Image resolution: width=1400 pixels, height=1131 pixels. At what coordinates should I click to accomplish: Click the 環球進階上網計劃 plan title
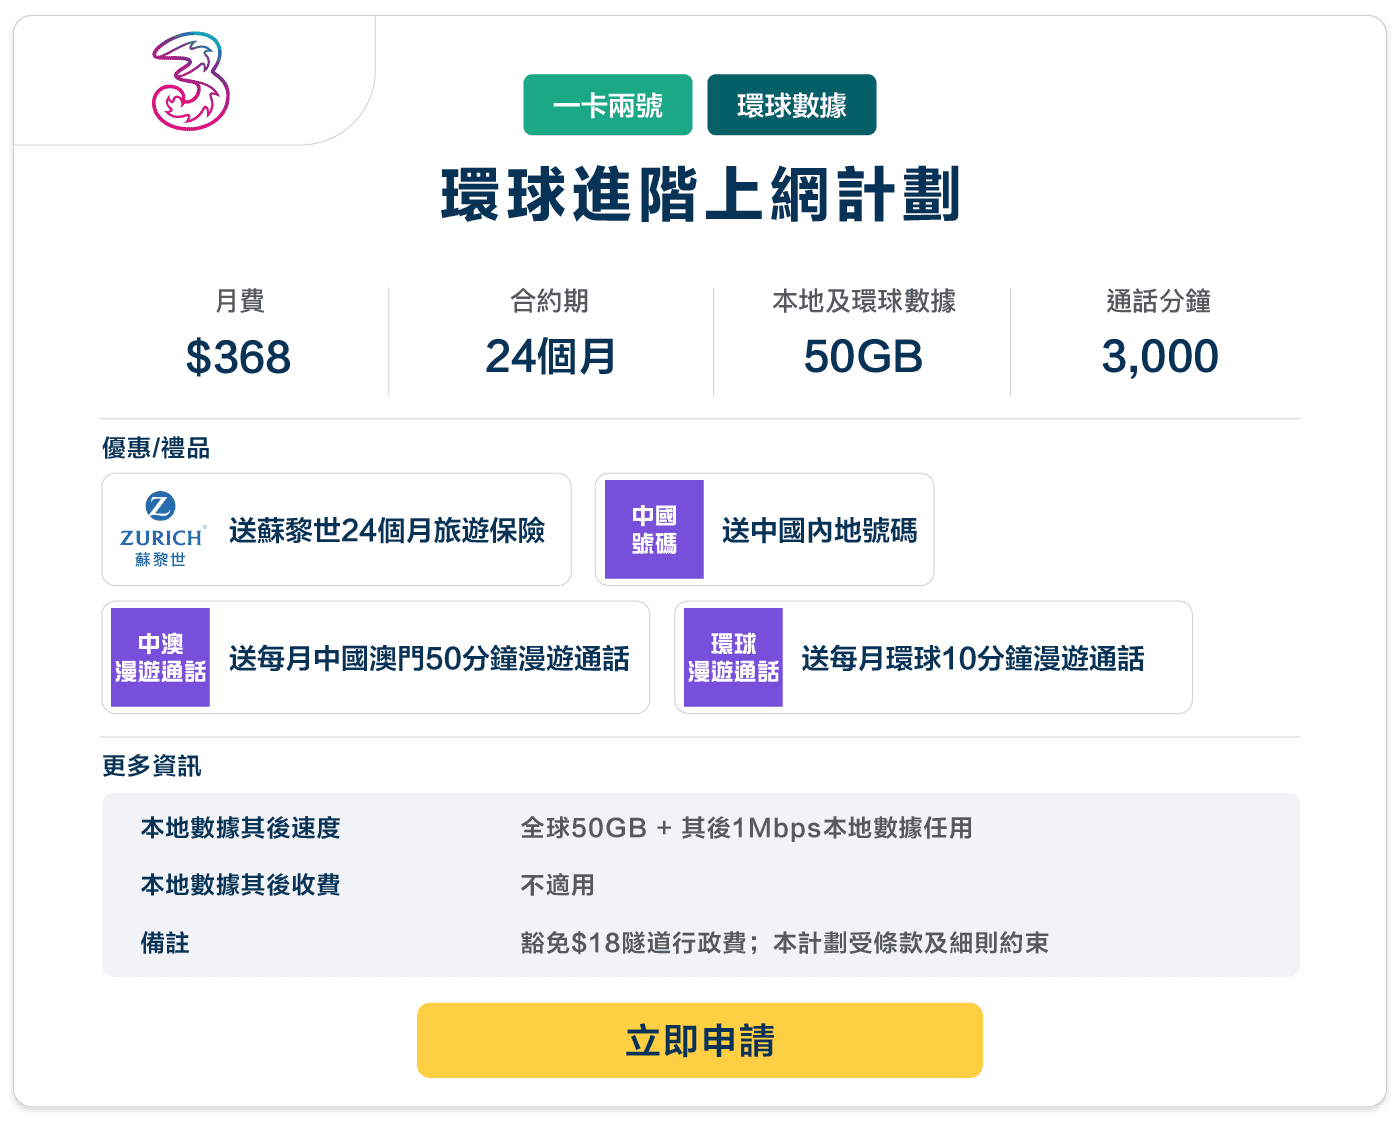(x=700, y=194)
